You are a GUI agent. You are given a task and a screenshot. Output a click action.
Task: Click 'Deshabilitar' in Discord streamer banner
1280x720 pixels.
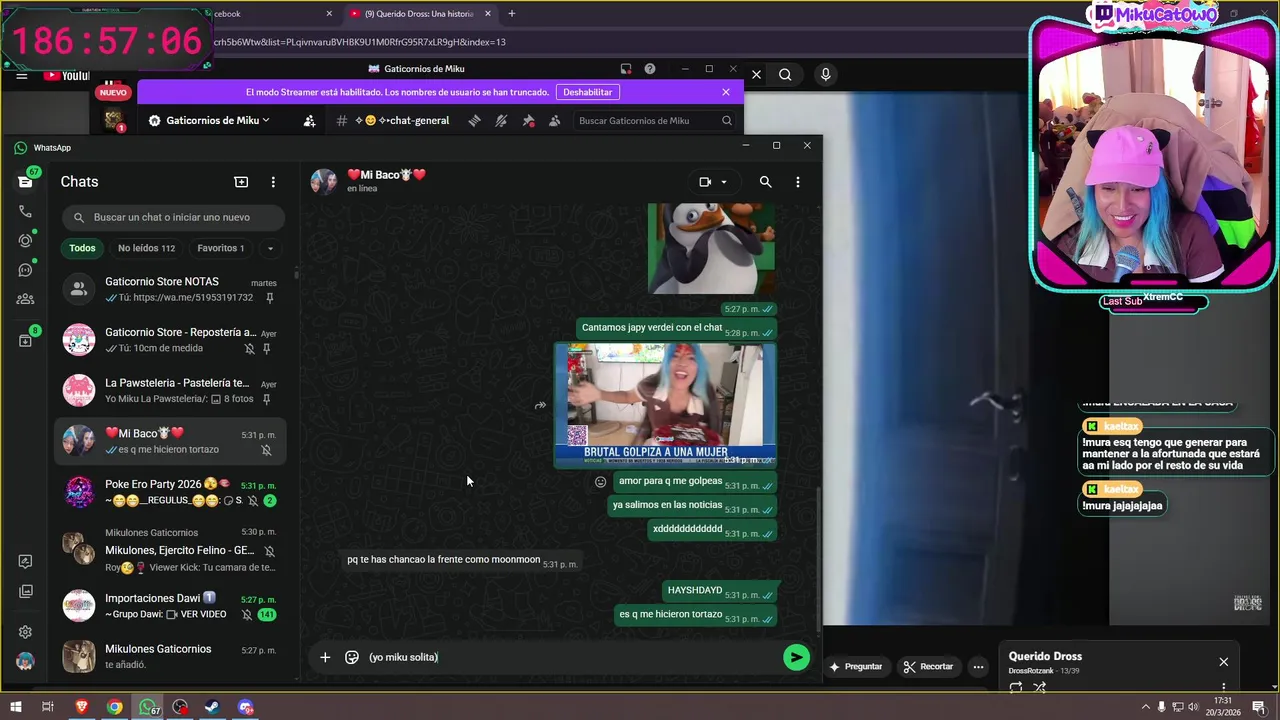(x=587, y=92)
